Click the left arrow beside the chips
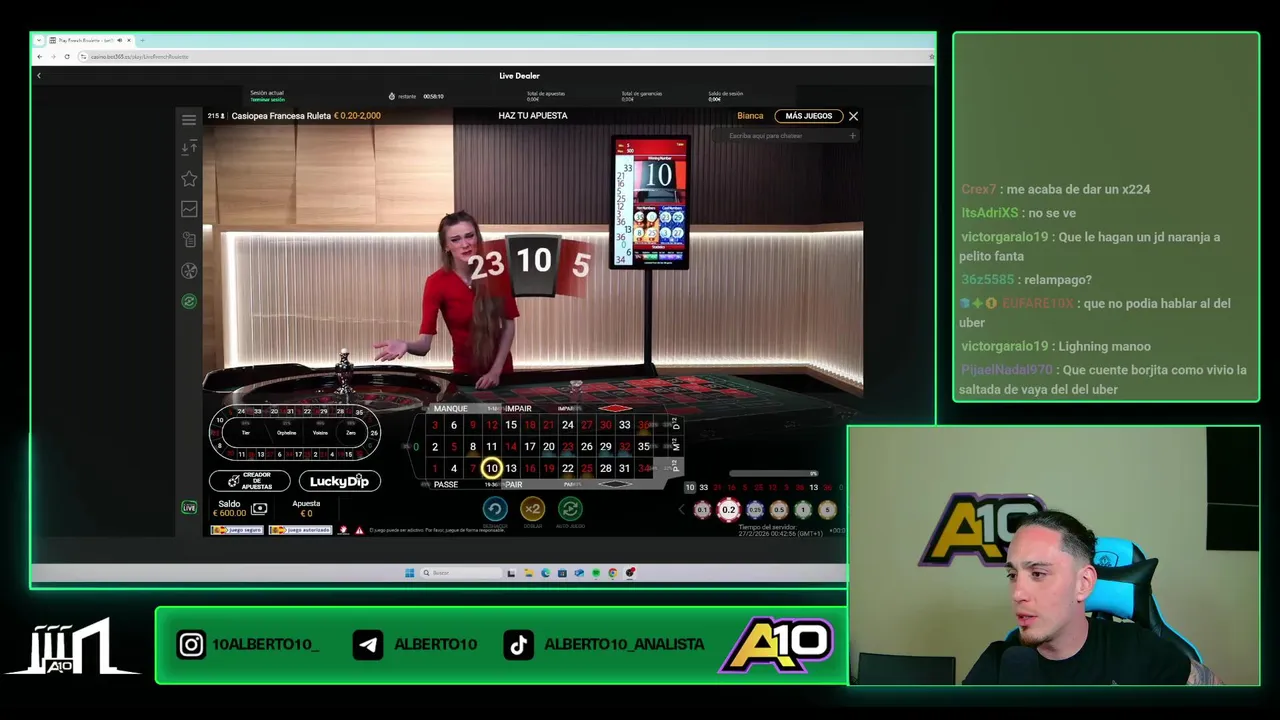The height and width of the screenshot is (720, 1280). point(682,510)
